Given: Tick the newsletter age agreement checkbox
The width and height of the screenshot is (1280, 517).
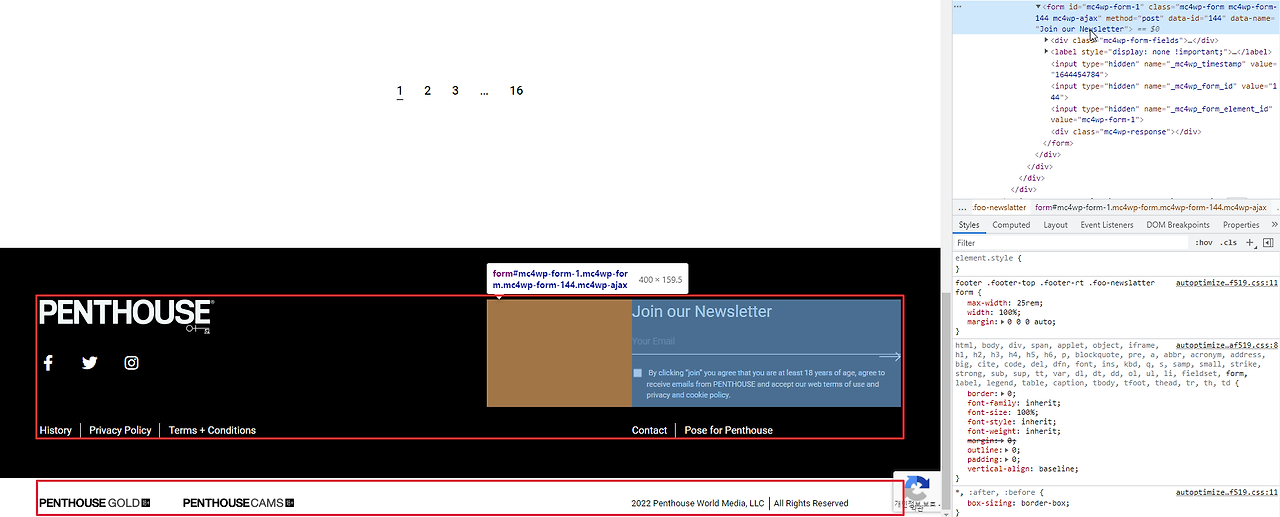Looking at the screenshot, I should 638,373.
